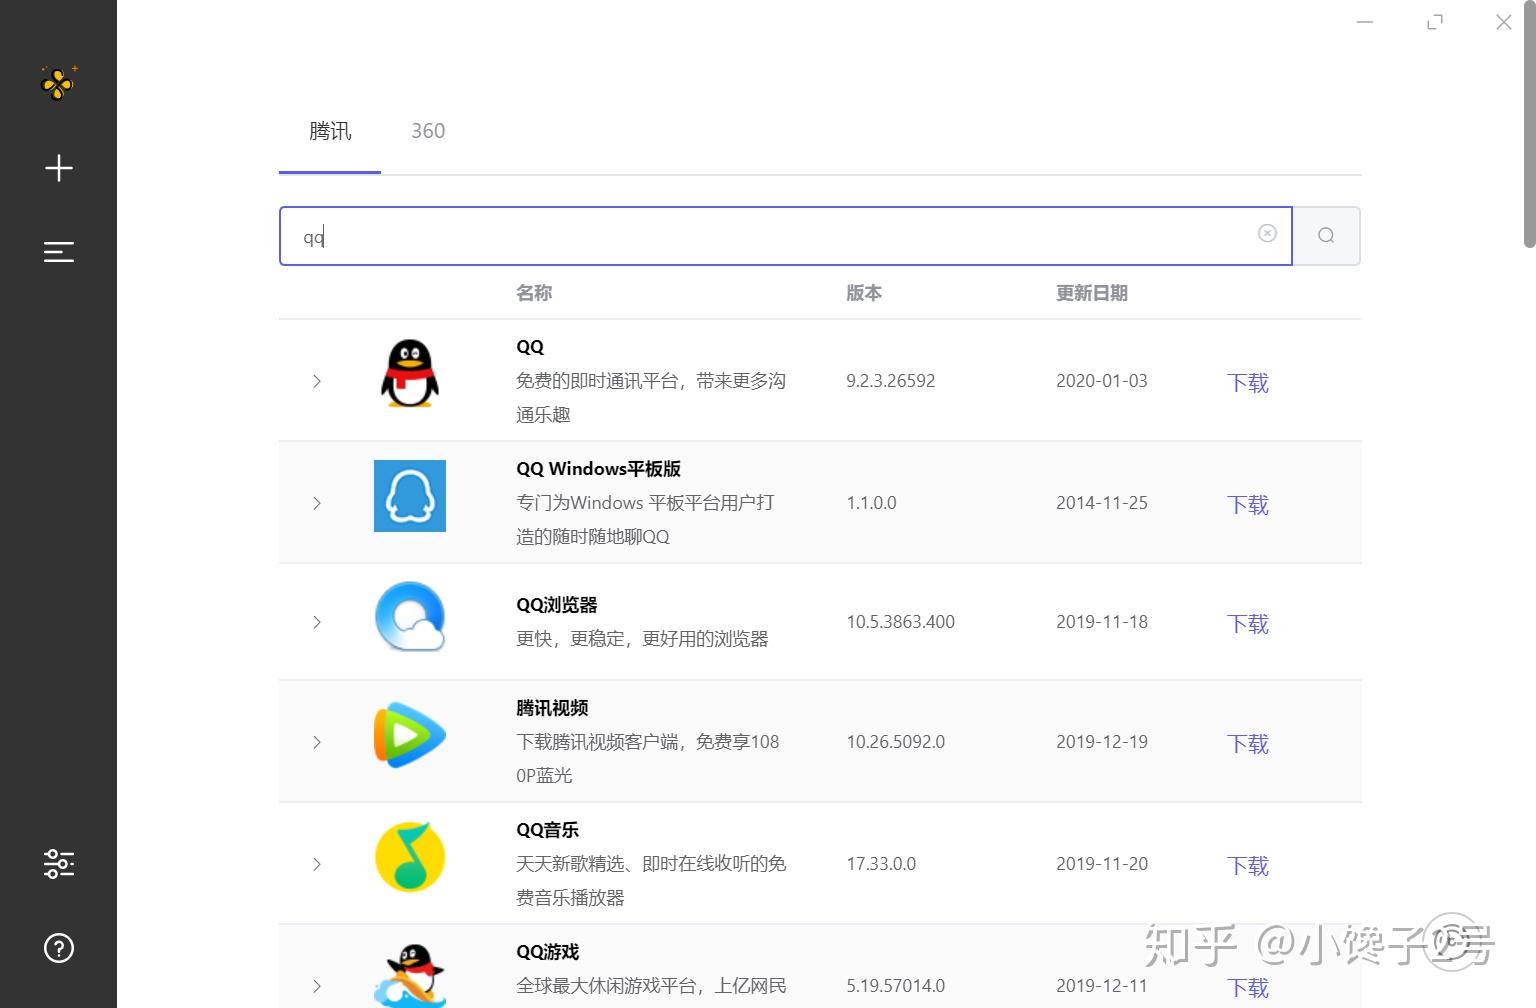
Task: Expand the QQ row chevron
Action: [317, 381]
